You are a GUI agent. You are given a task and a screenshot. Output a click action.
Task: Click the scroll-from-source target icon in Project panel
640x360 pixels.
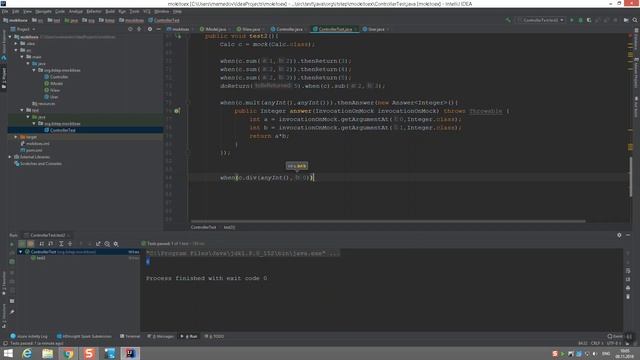pyautogui.click(x=130, y=29)
